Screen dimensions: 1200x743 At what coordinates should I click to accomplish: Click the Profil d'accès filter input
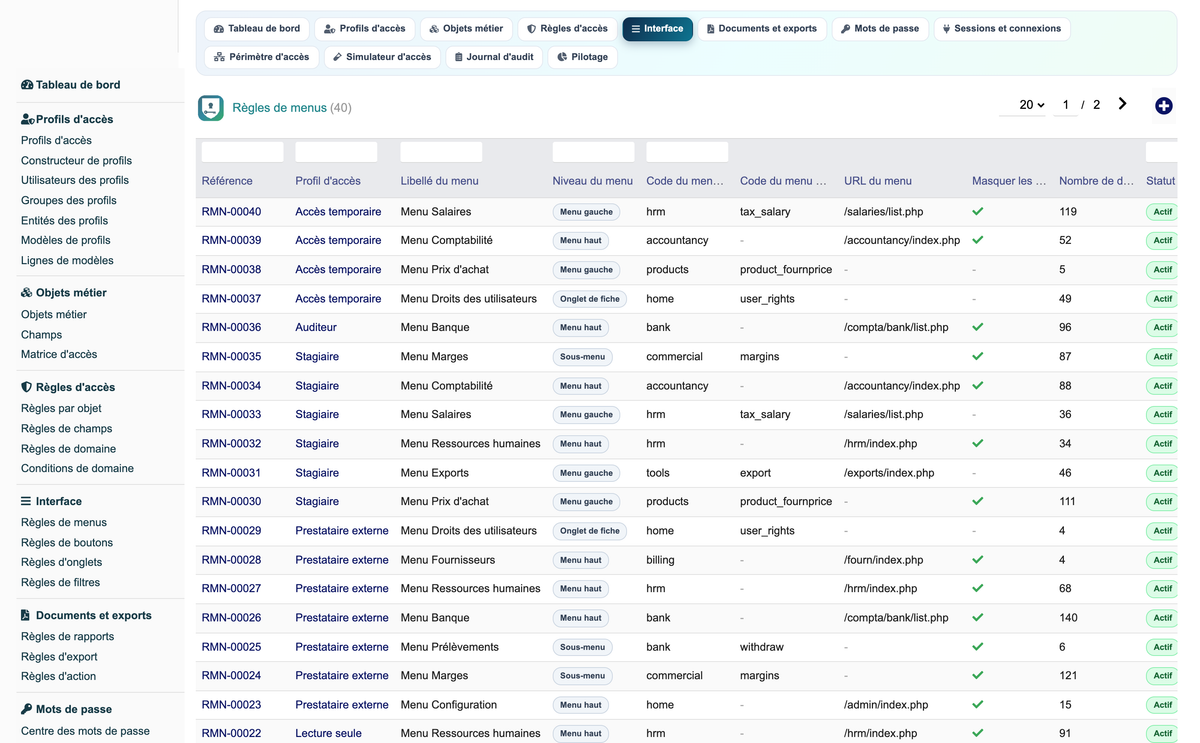(x=337, y=152)
